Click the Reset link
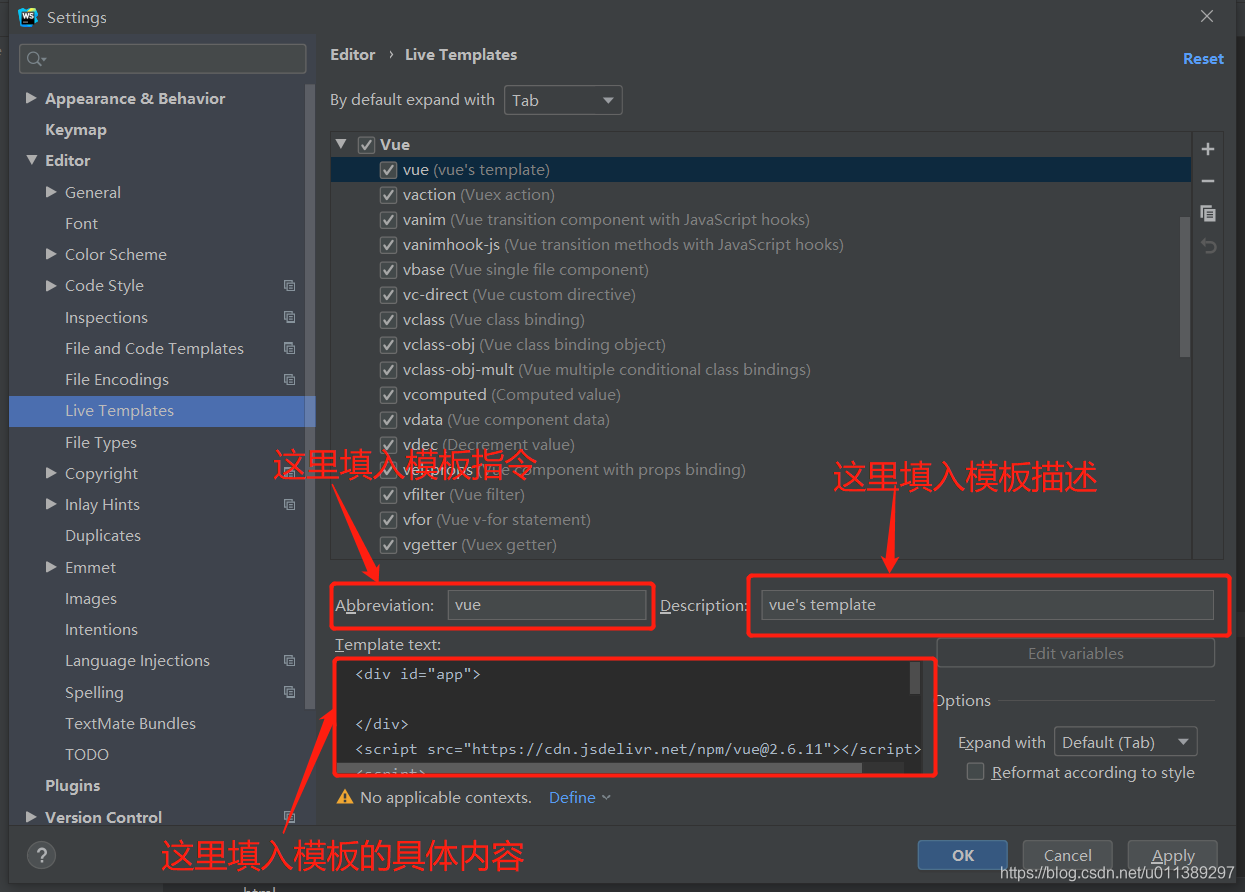 pos(1203,58)
